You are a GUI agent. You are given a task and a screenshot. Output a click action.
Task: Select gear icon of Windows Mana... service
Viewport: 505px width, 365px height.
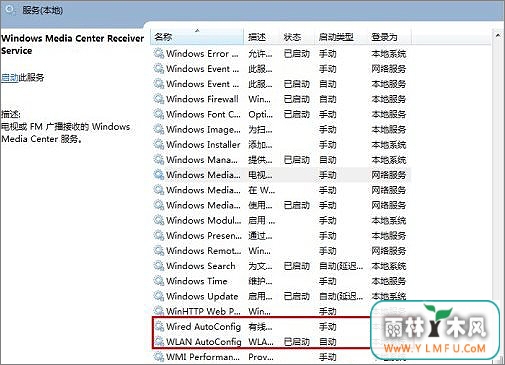pos(159,160)
